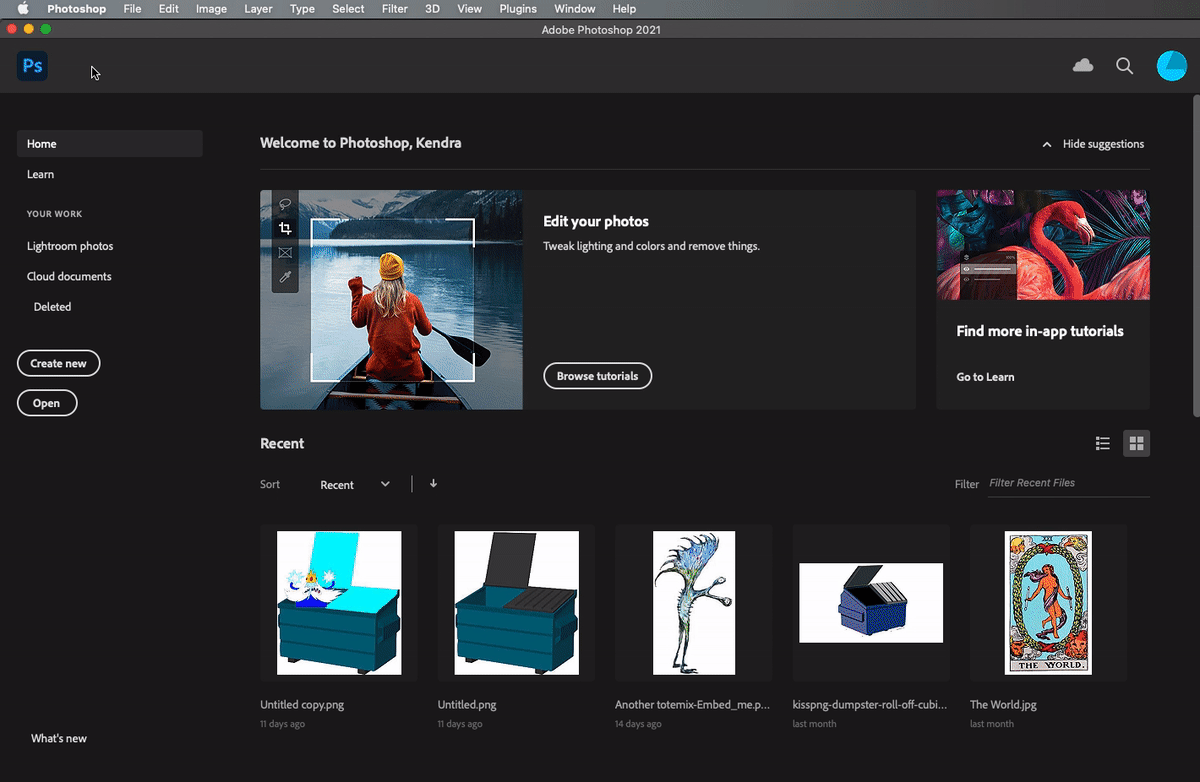Click The World.jpg file name
This screenshot has height=782, width=1200.
[x=1003, y=705]
